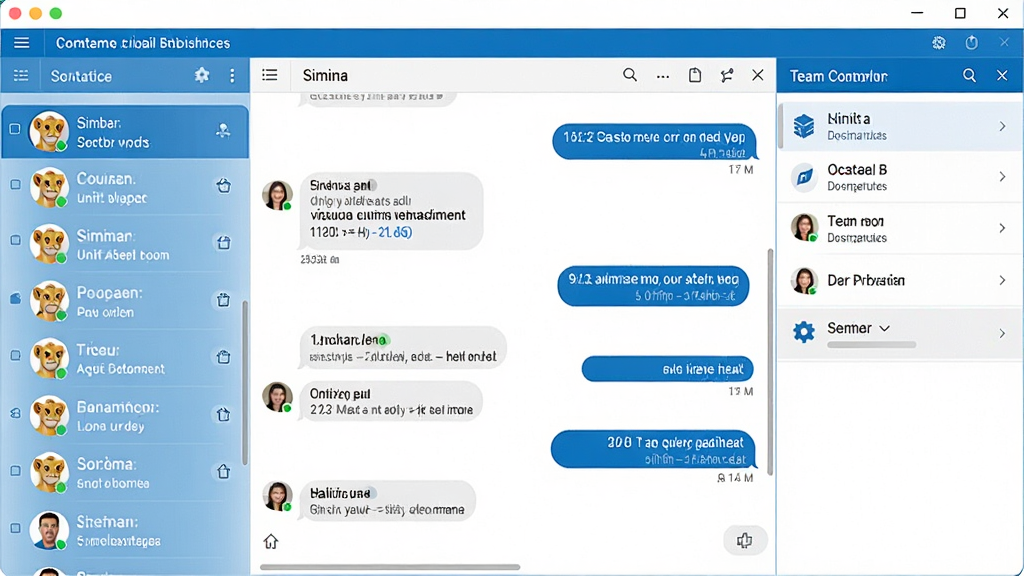Select the Poopaen contact name

[109, 293]
